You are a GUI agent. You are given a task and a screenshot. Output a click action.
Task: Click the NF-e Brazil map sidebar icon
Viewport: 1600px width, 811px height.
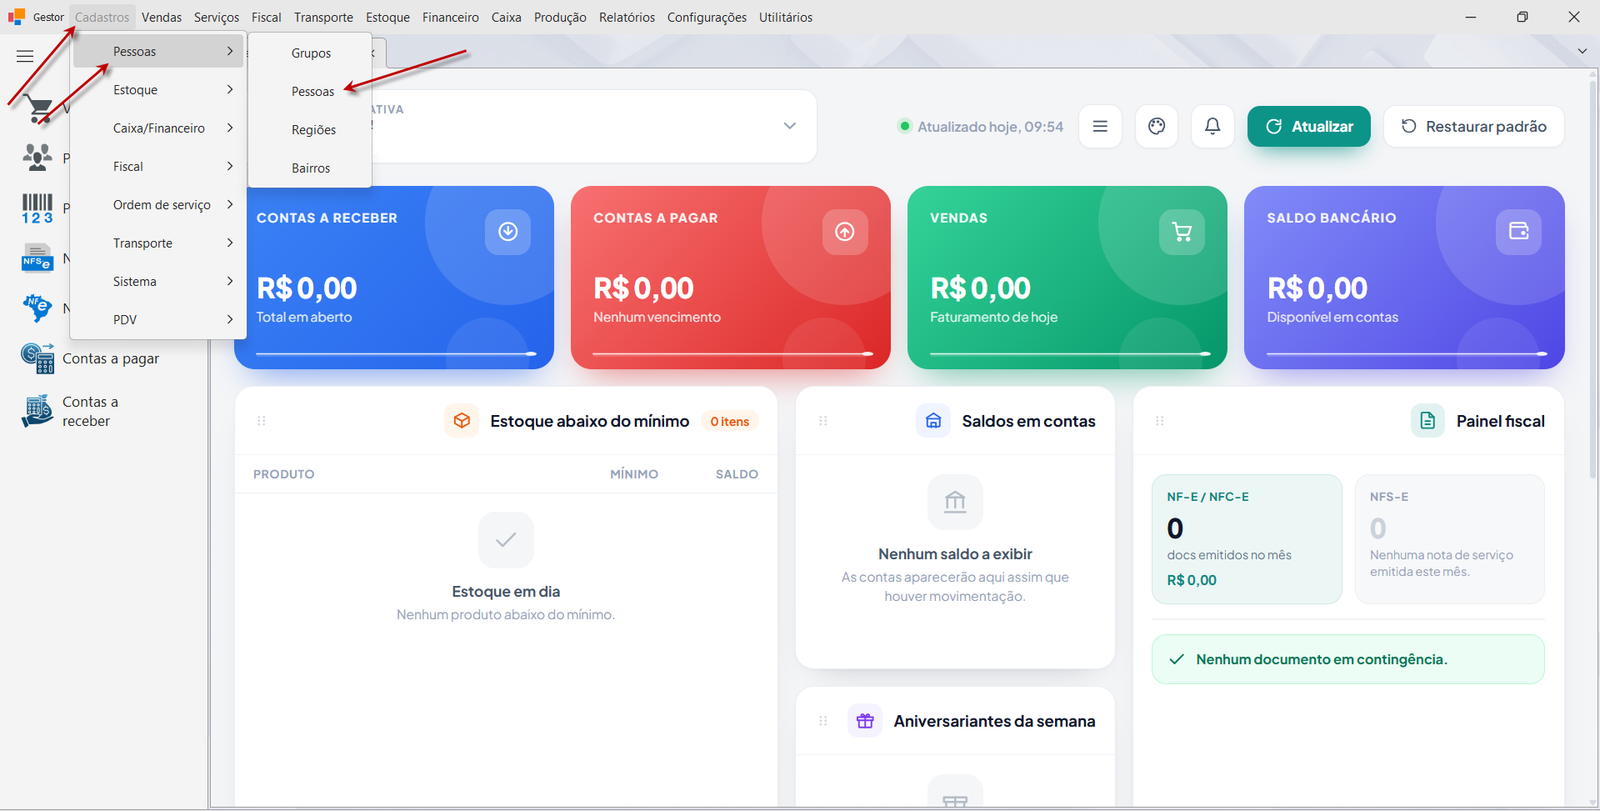(x=38, y=308)
